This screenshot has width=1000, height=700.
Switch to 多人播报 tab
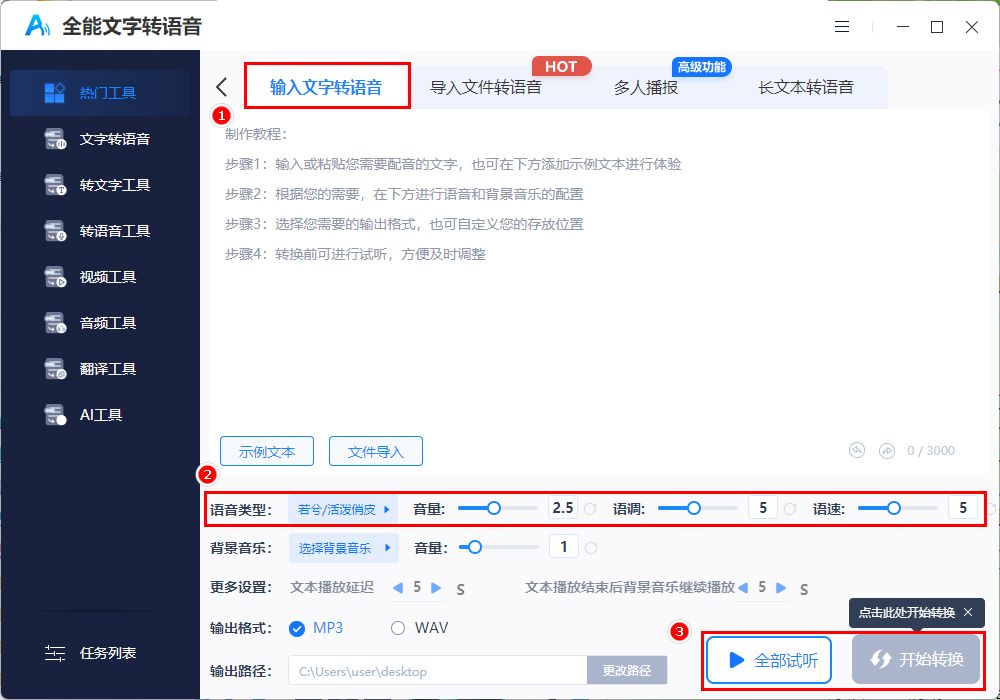645,87
